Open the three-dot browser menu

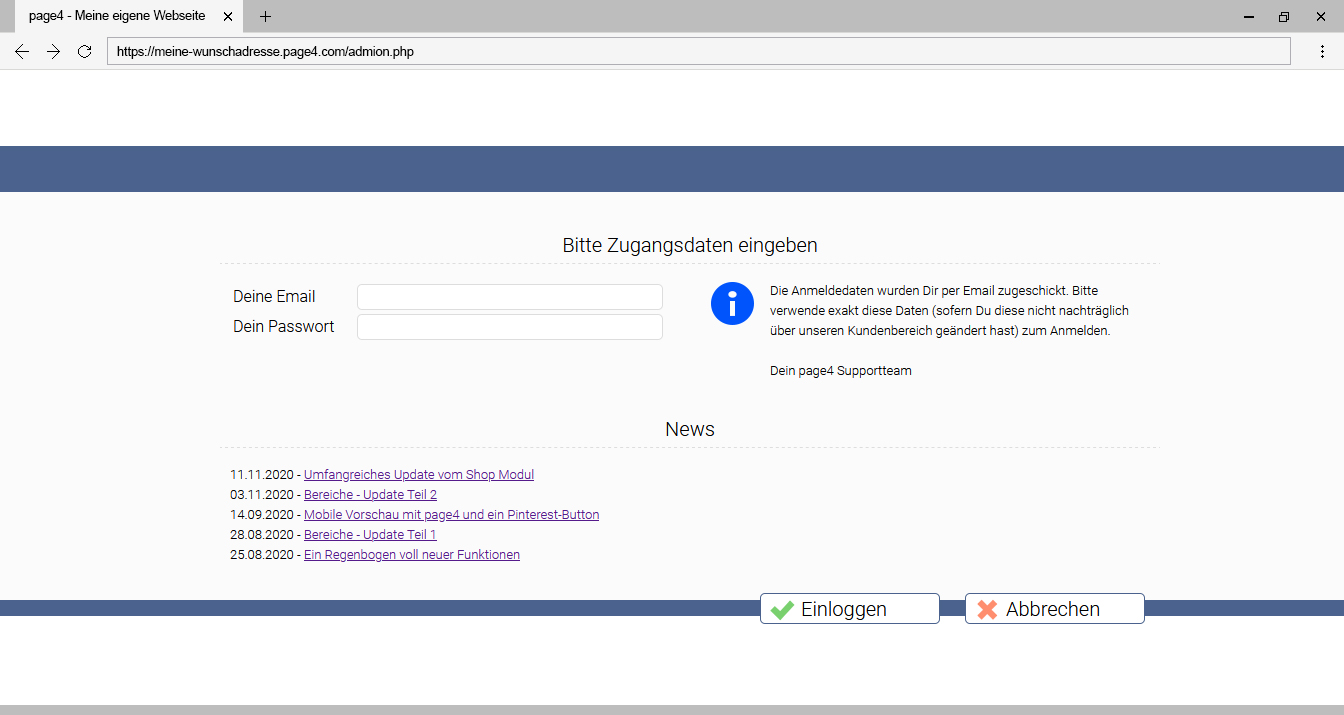(x=1322, y=51)
